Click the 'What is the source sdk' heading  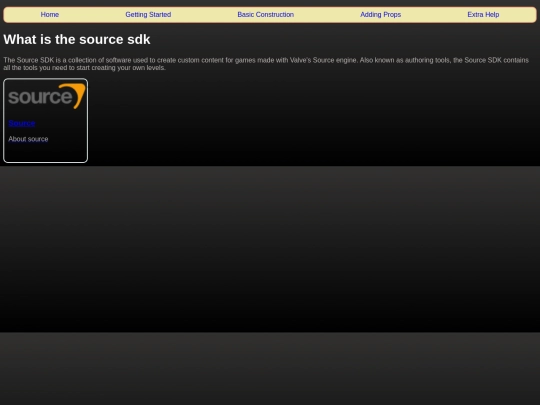[x=77, y=40]
